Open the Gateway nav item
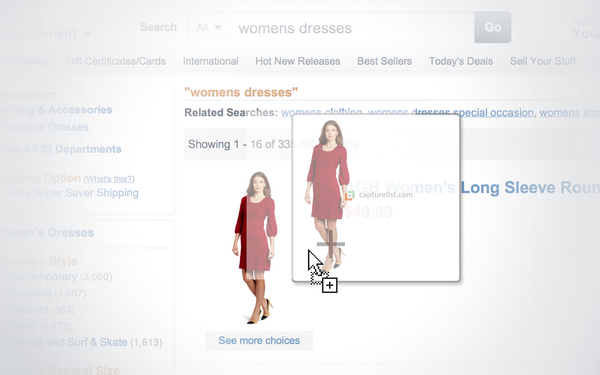 [x=26, y=61]
